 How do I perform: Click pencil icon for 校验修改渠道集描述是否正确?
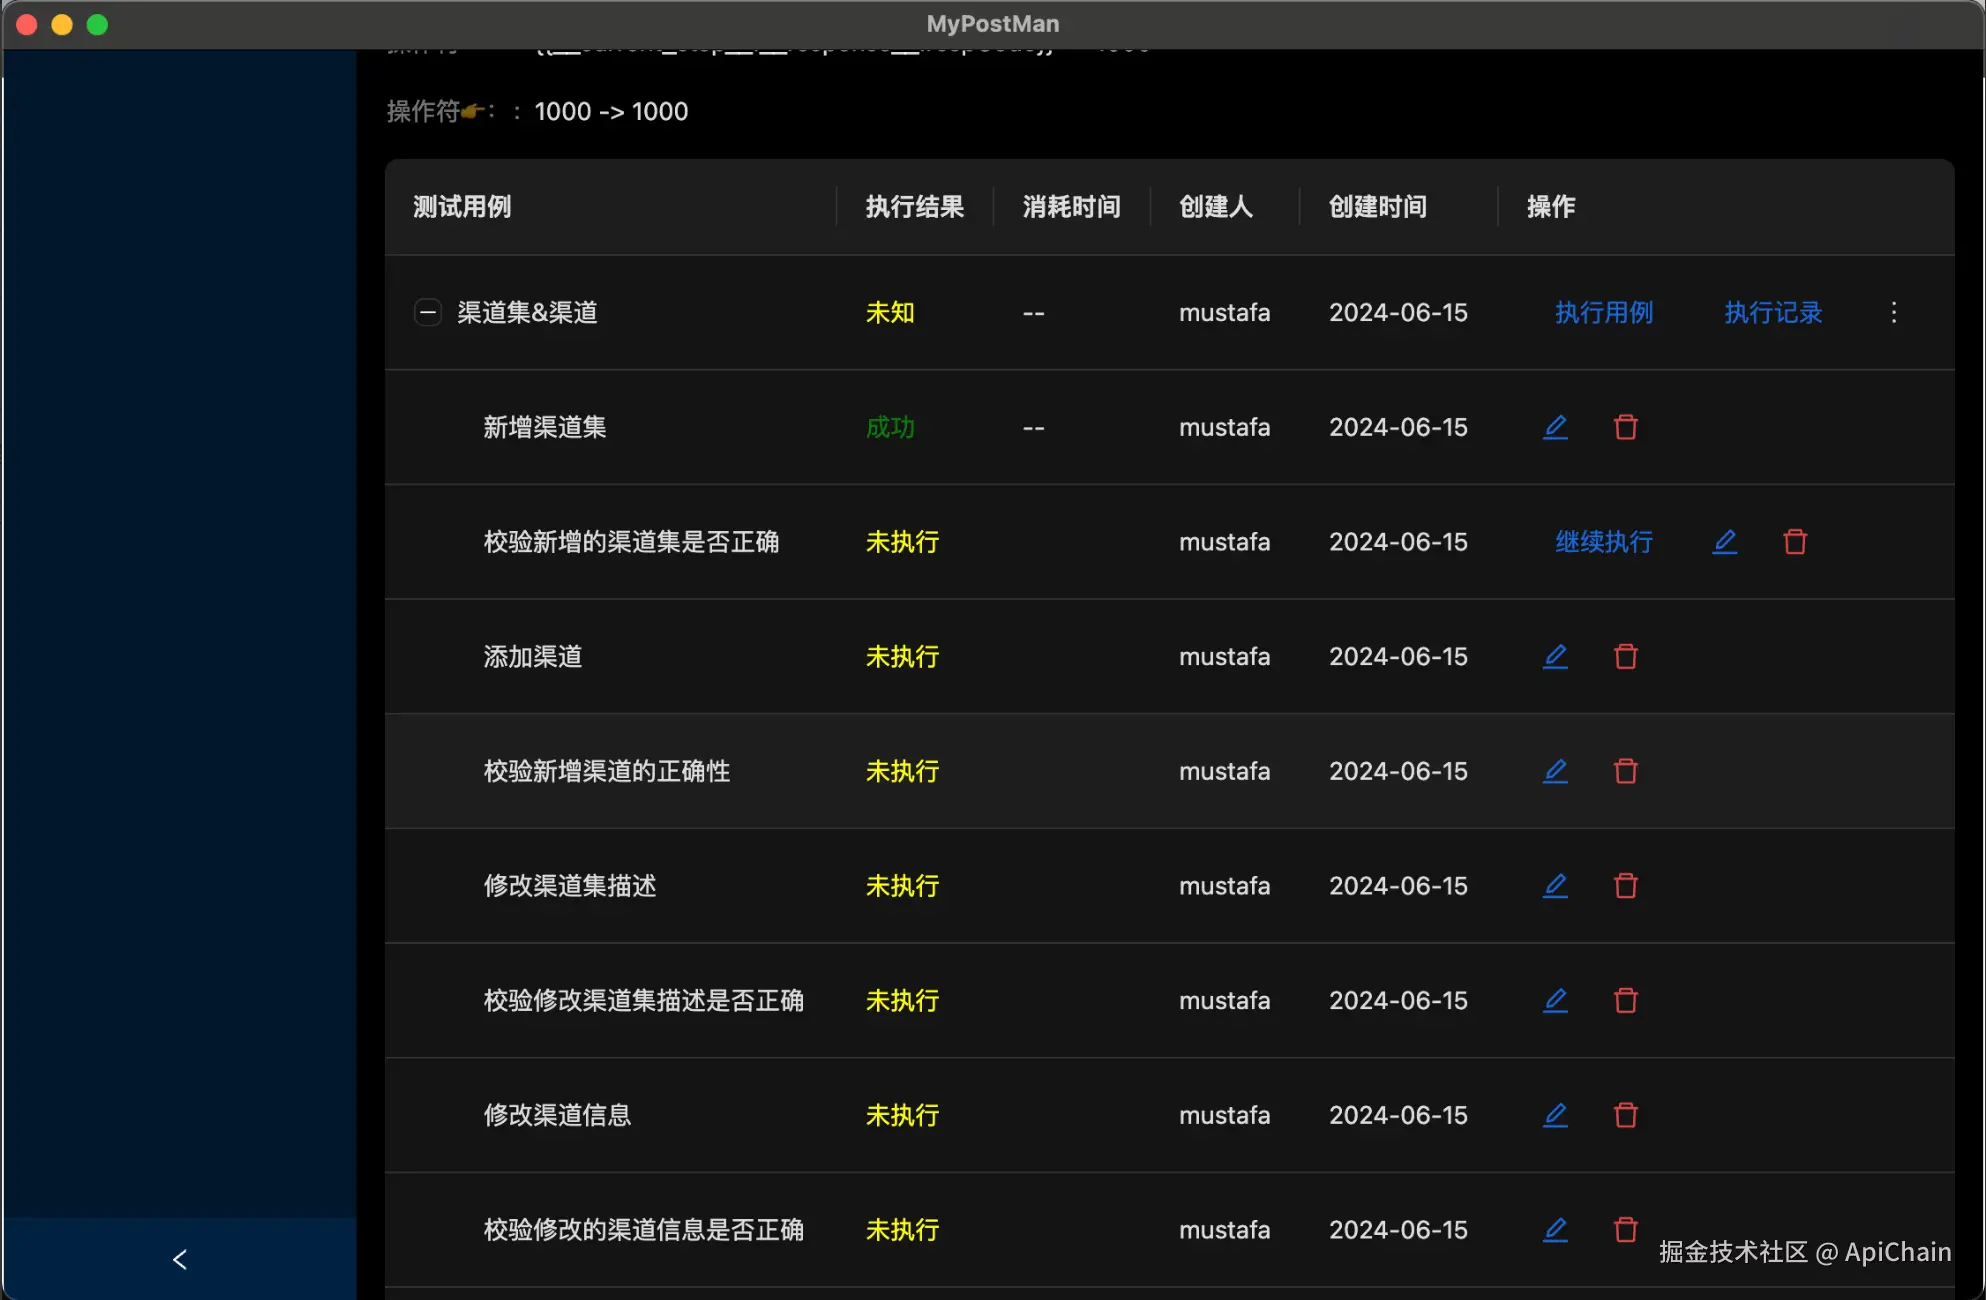pos(1555,1000)
